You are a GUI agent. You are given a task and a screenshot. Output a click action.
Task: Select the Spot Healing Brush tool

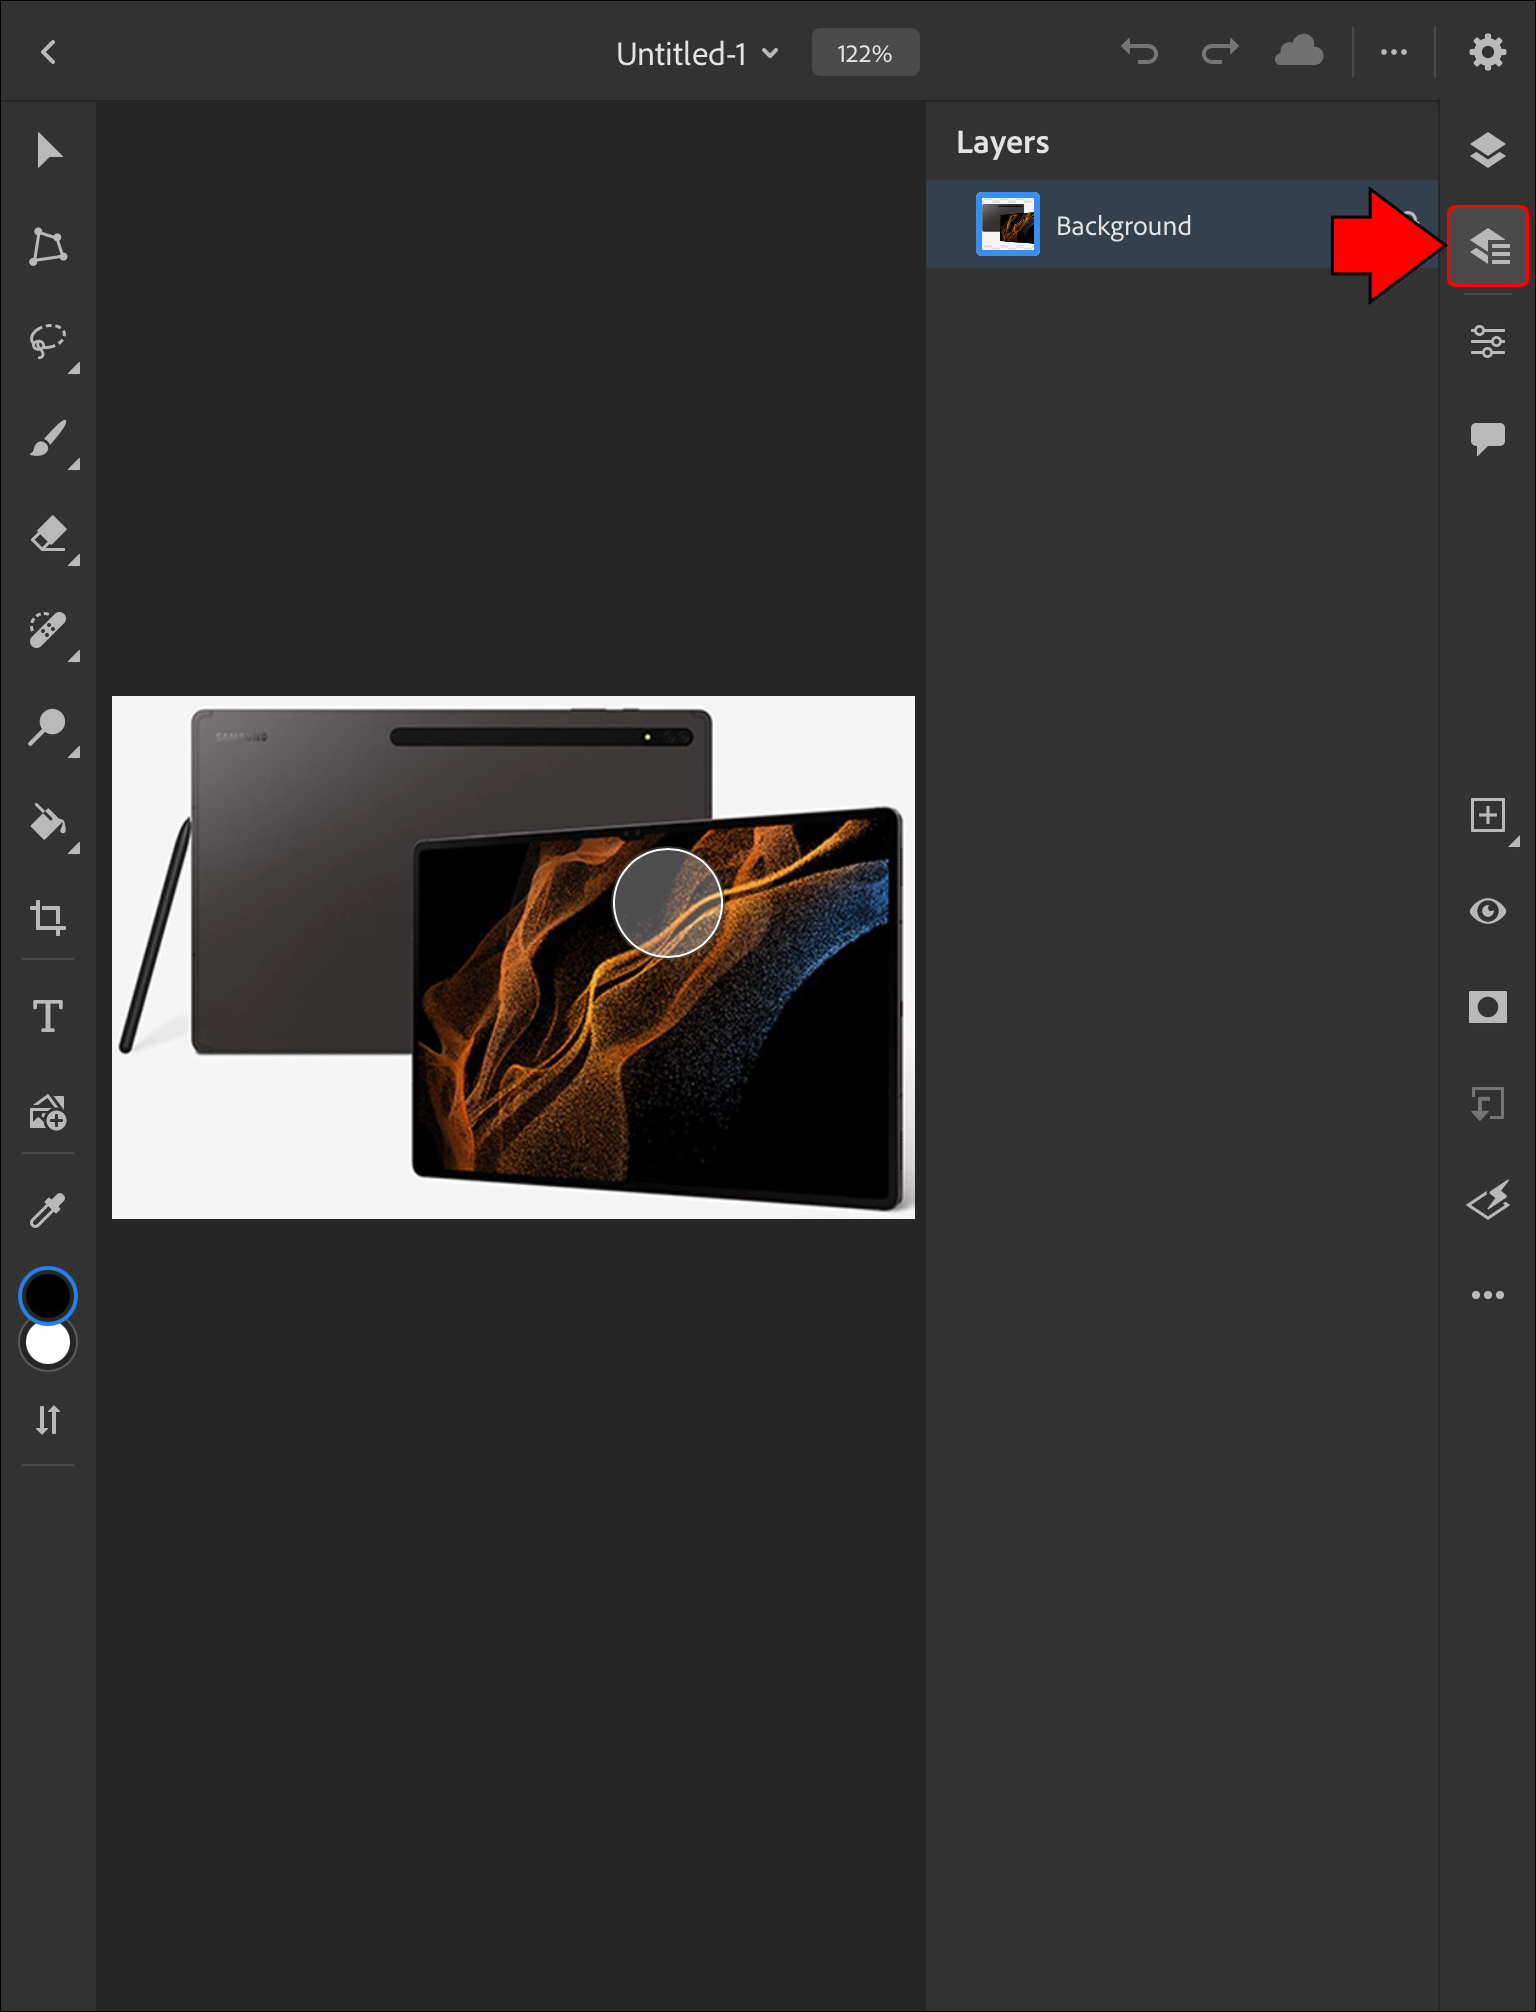click(x=48, y=630)
